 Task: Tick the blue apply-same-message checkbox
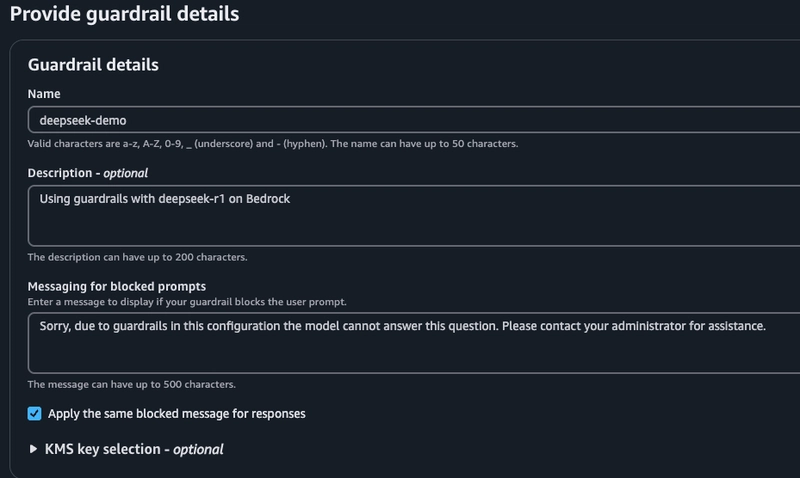[35, 413]
